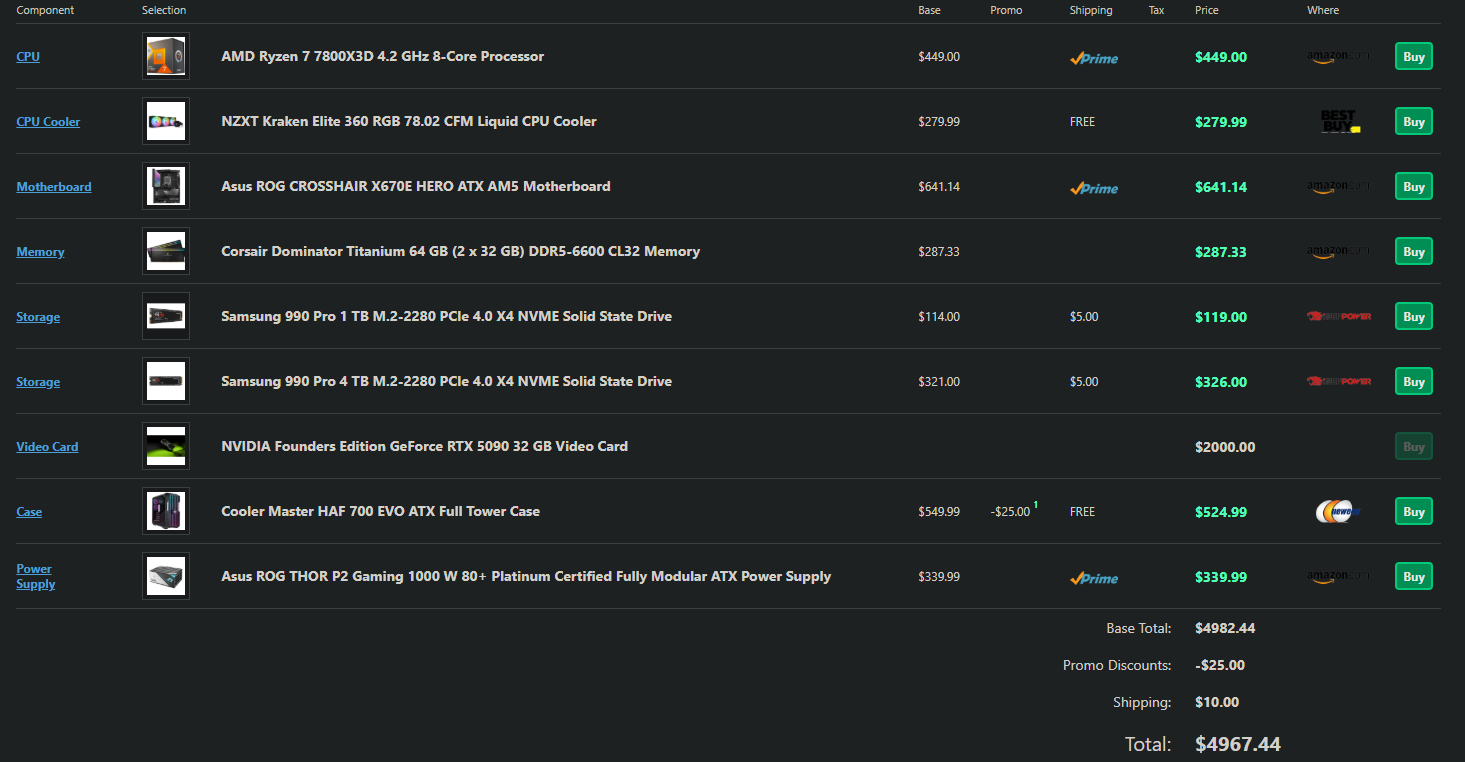The width and height of the screenshot is (1465, 762).
Task: Click the promo footnote marker on the case discount
Action: coord(1035,506)
